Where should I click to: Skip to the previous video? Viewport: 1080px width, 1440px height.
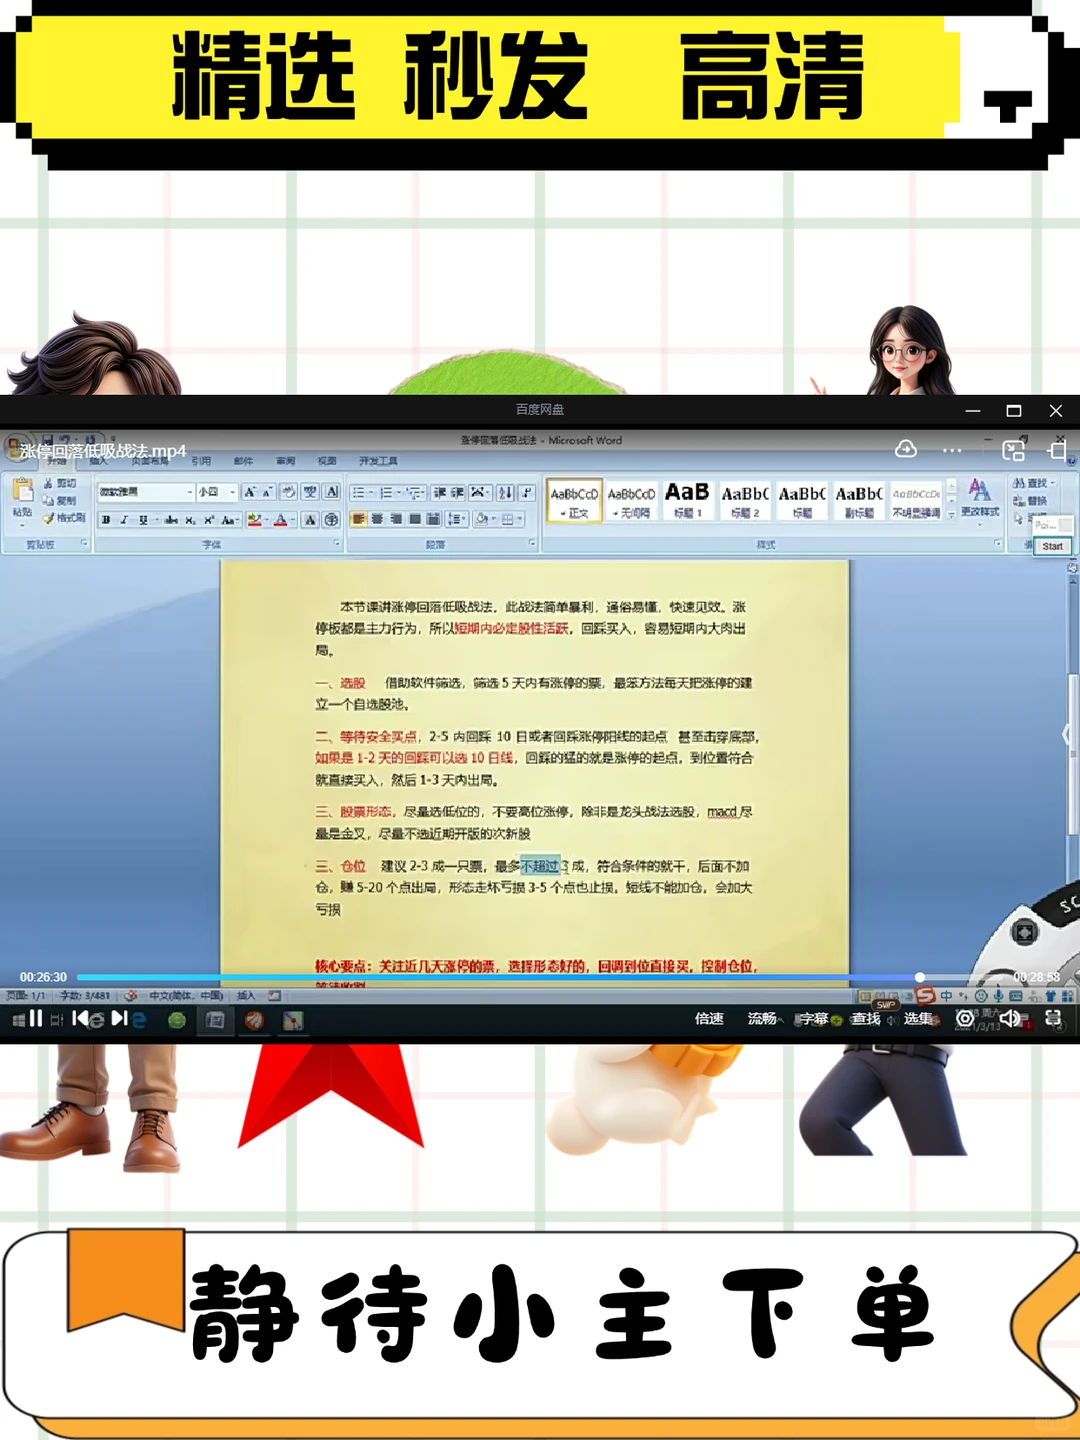click(79, 1018)
